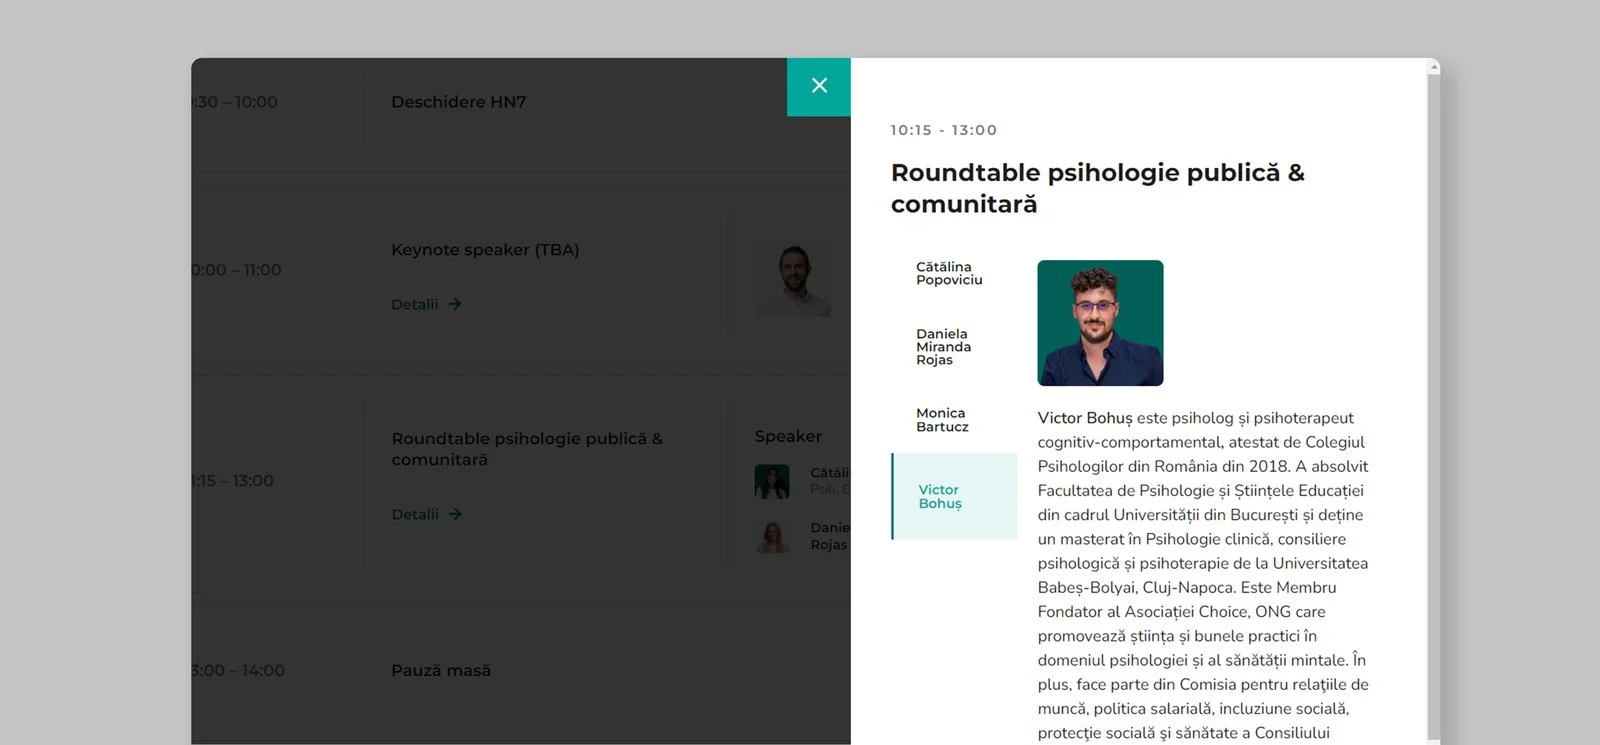
Task: Close the speaker details panel
Action: click(819, 86)
